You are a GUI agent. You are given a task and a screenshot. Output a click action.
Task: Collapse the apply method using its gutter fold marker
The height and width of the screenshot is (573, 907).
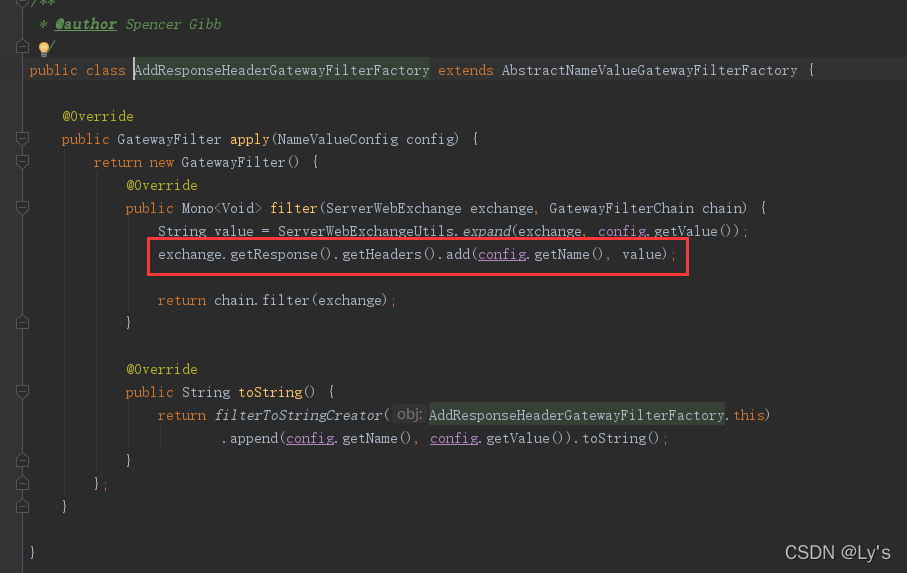(23, 139)
